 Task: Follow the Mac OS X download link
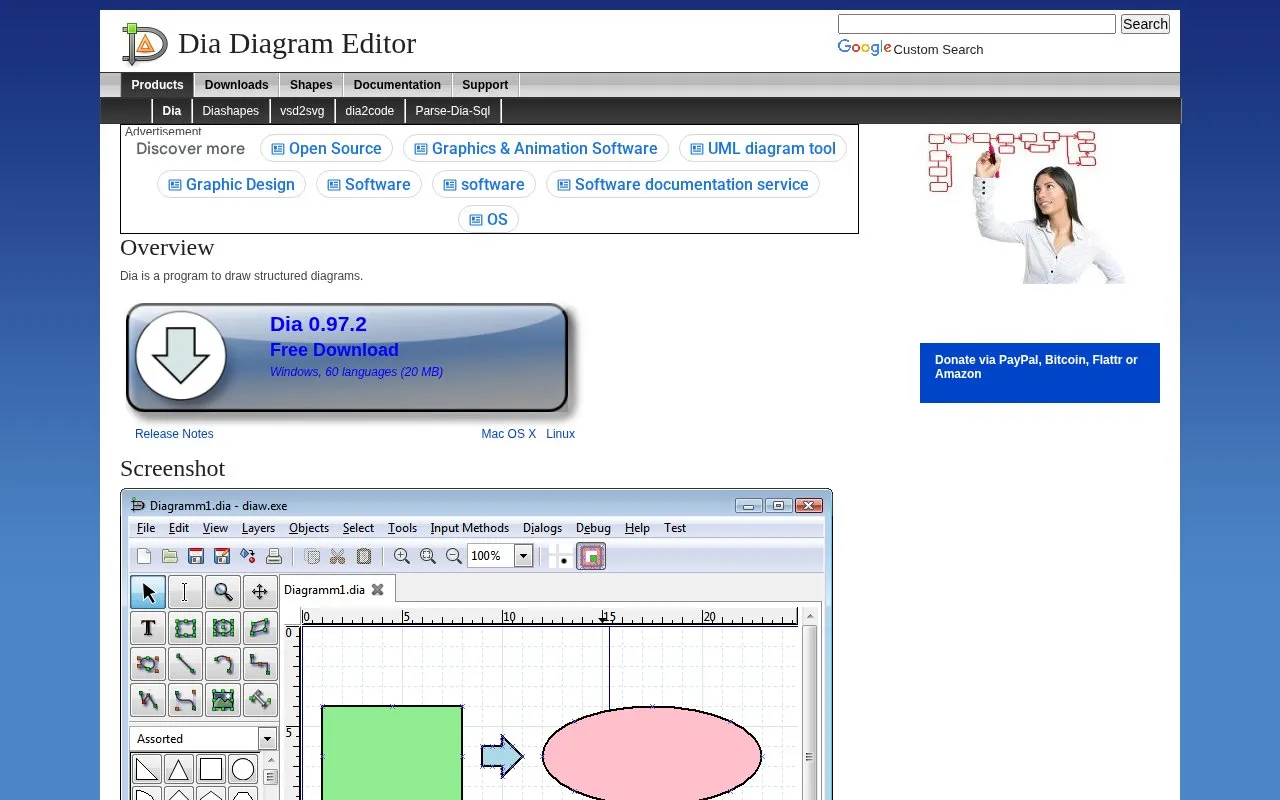tap(509, 434)
